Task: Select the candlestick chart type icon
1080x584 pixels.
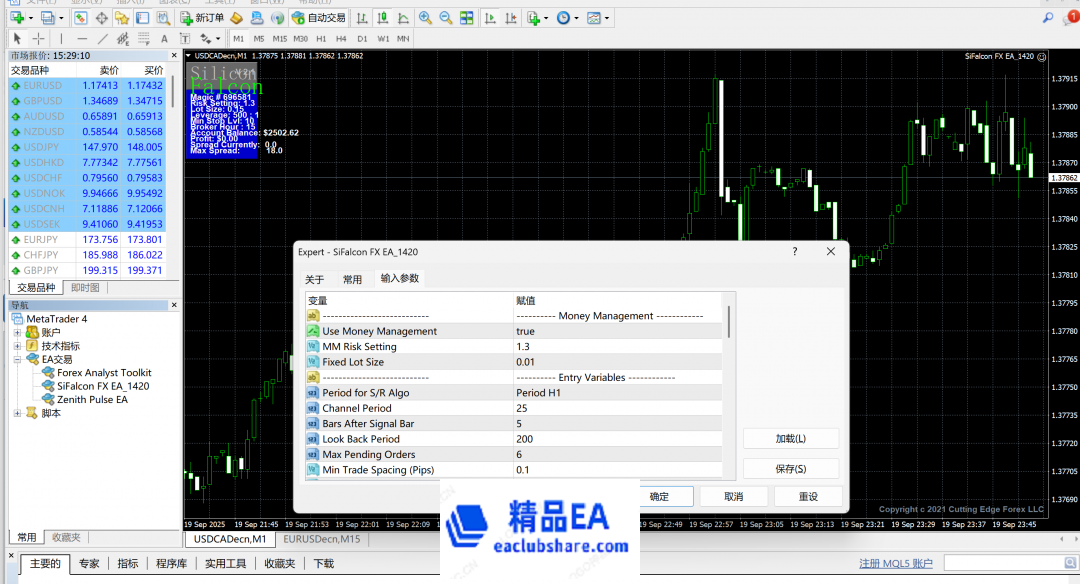Action: point(382,18)
